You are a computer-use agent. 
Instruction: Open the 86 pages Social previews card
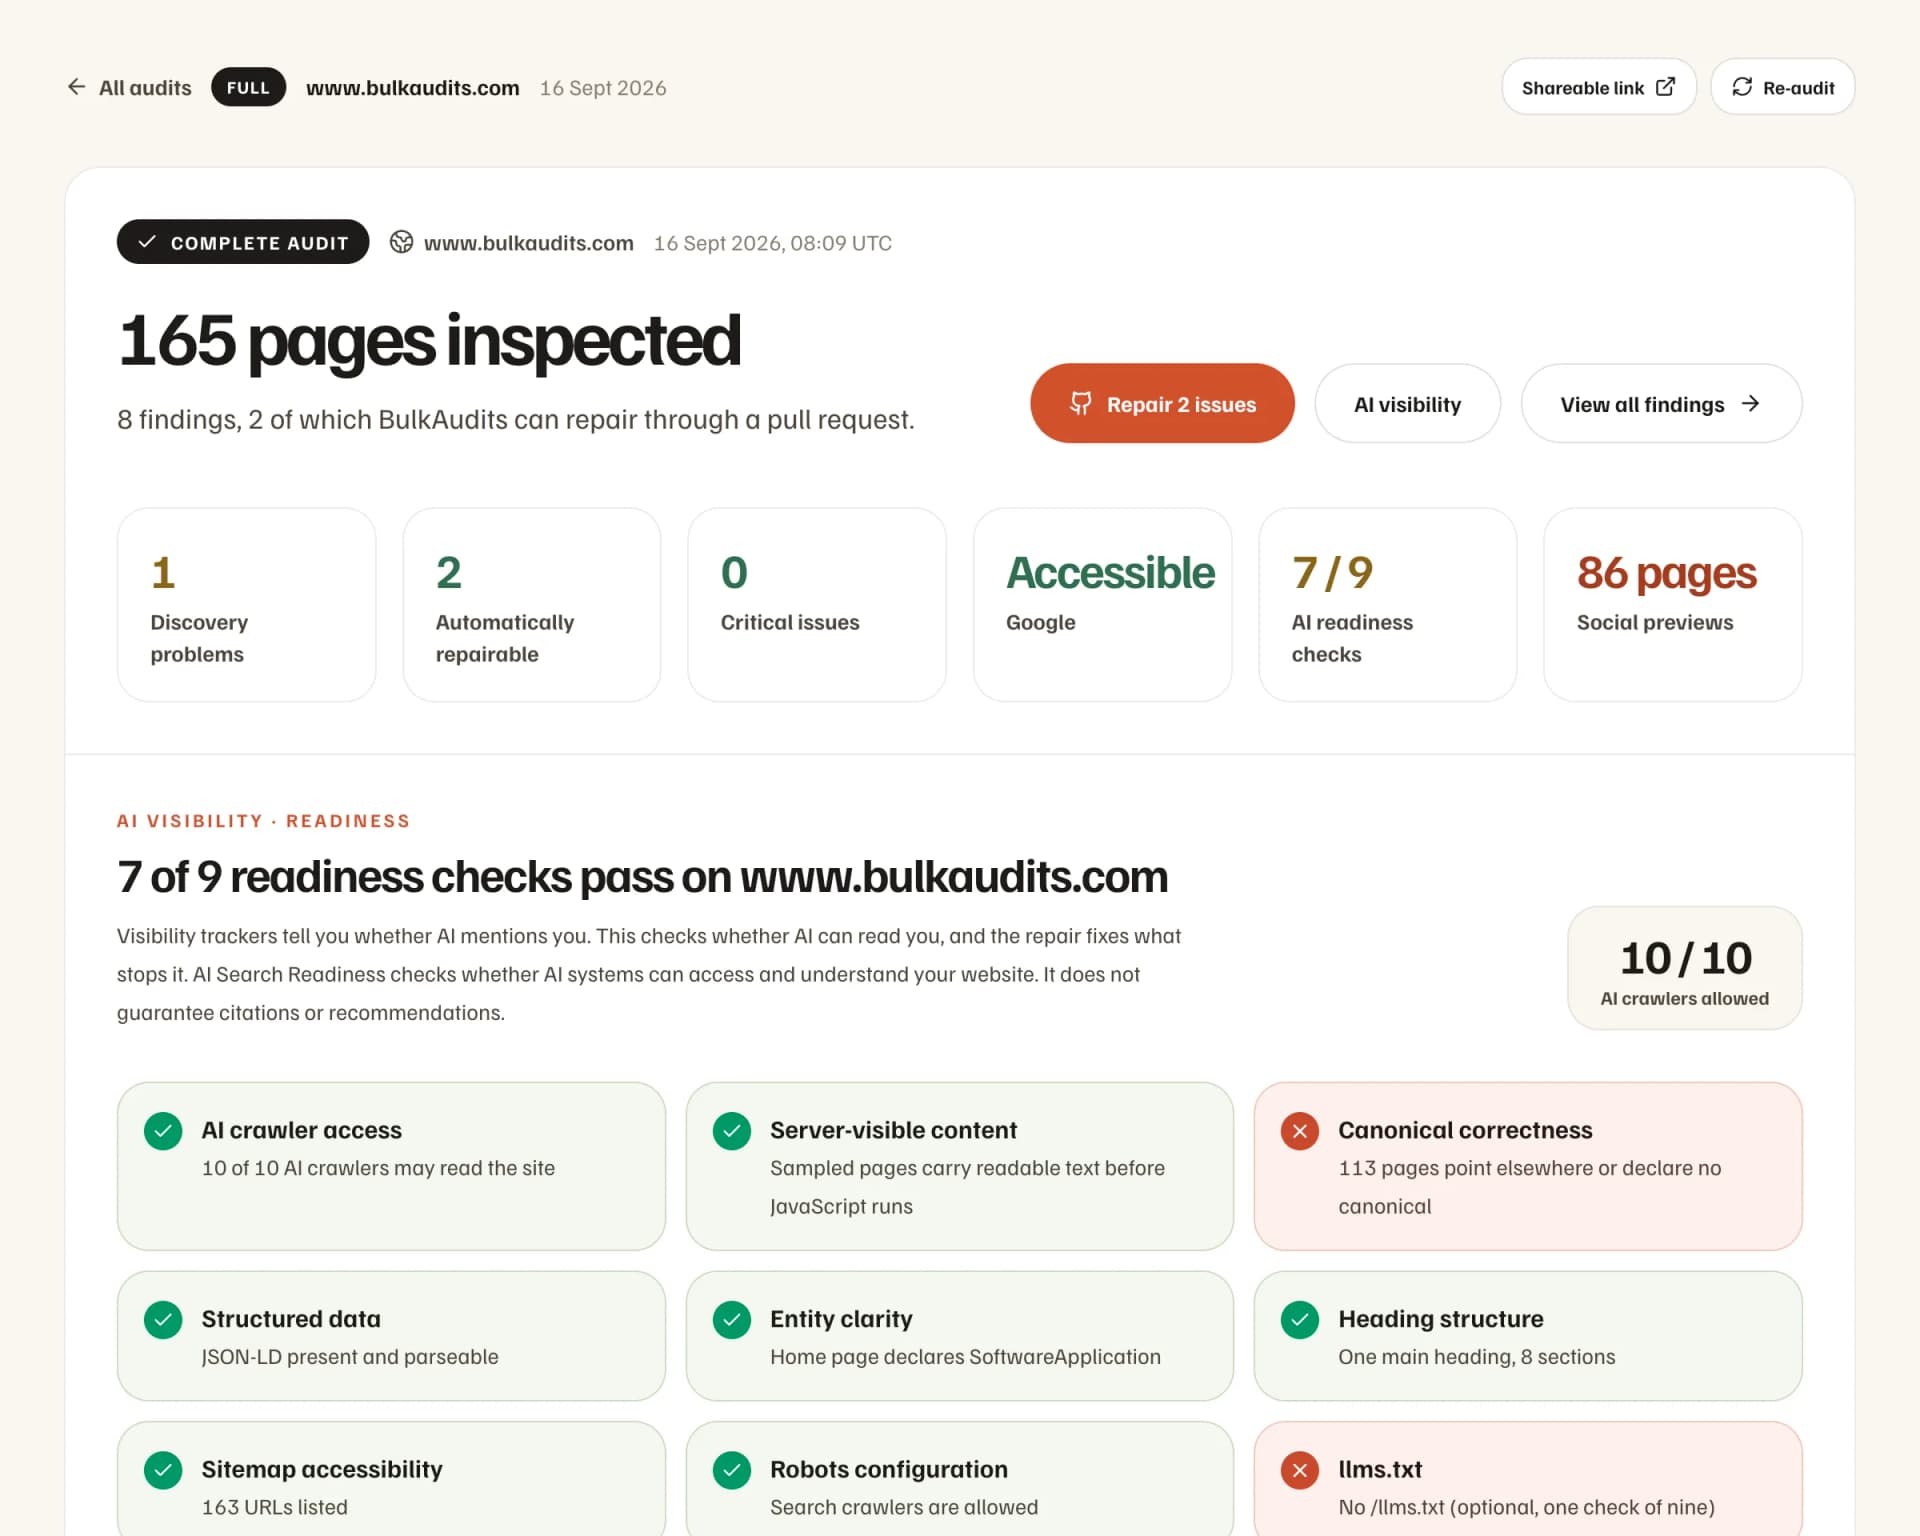pyautogui.click(x=1672, y=604)
